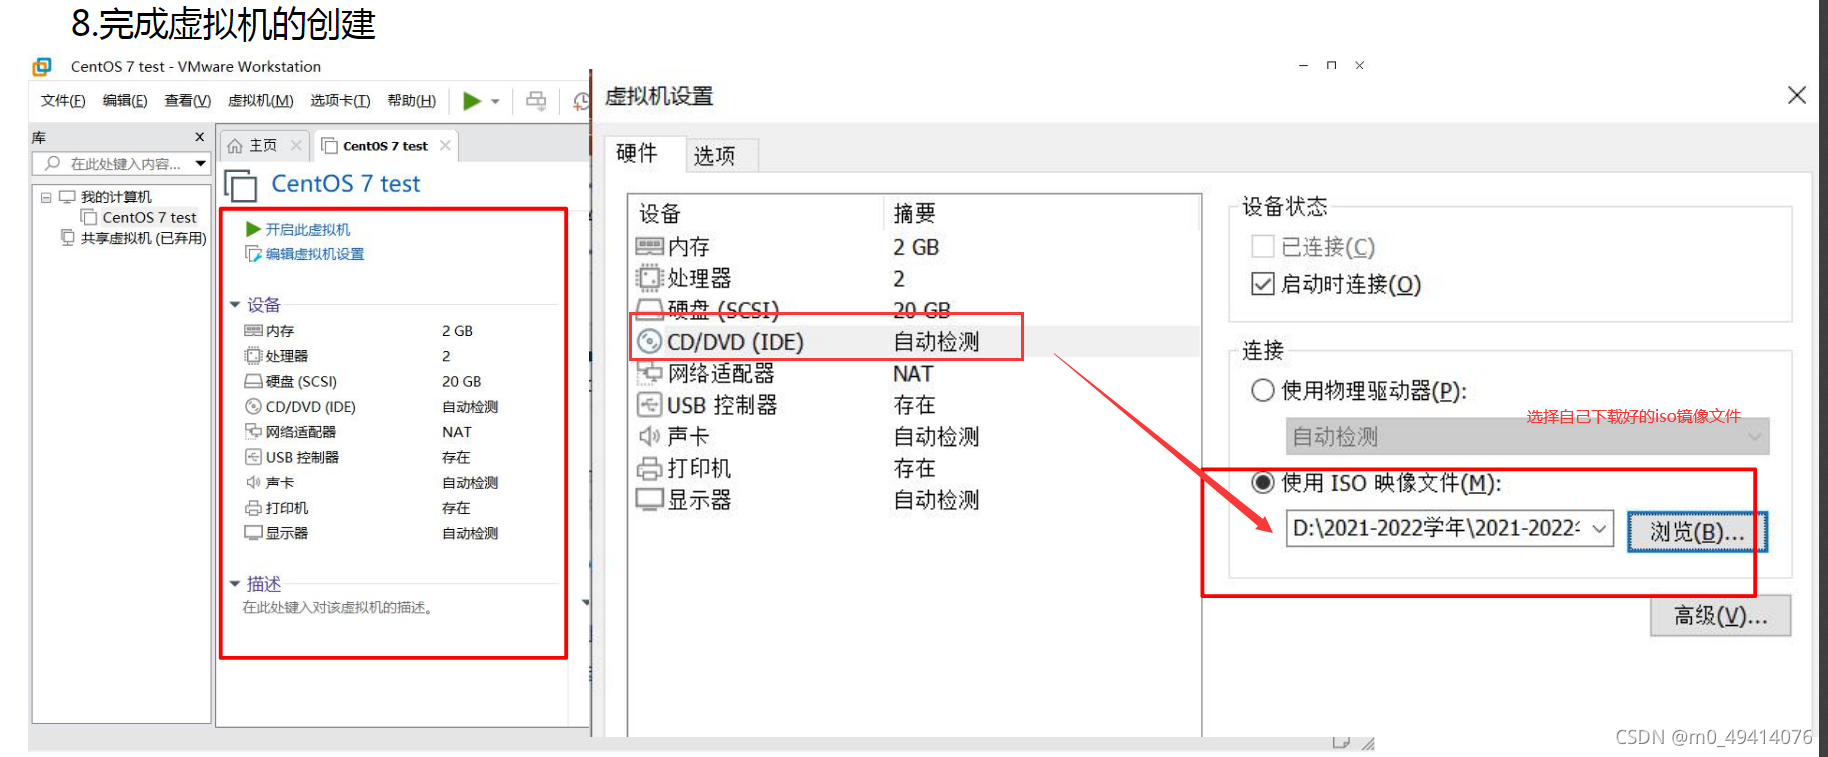
Task: Select 声卡 speaker icon in settings list
Action: [650, 436]
